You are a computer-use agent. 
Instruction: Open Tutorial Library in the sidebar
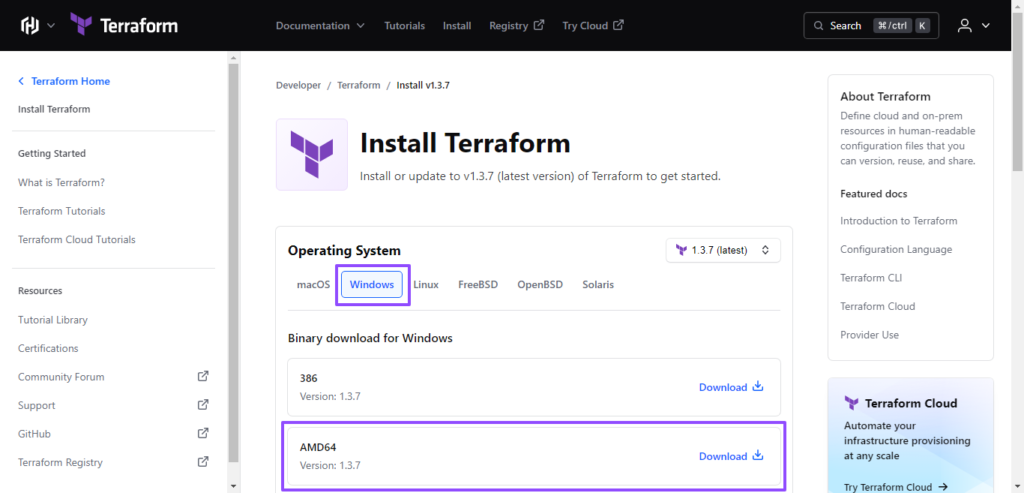pyautogui.click(x=53, y=320)
